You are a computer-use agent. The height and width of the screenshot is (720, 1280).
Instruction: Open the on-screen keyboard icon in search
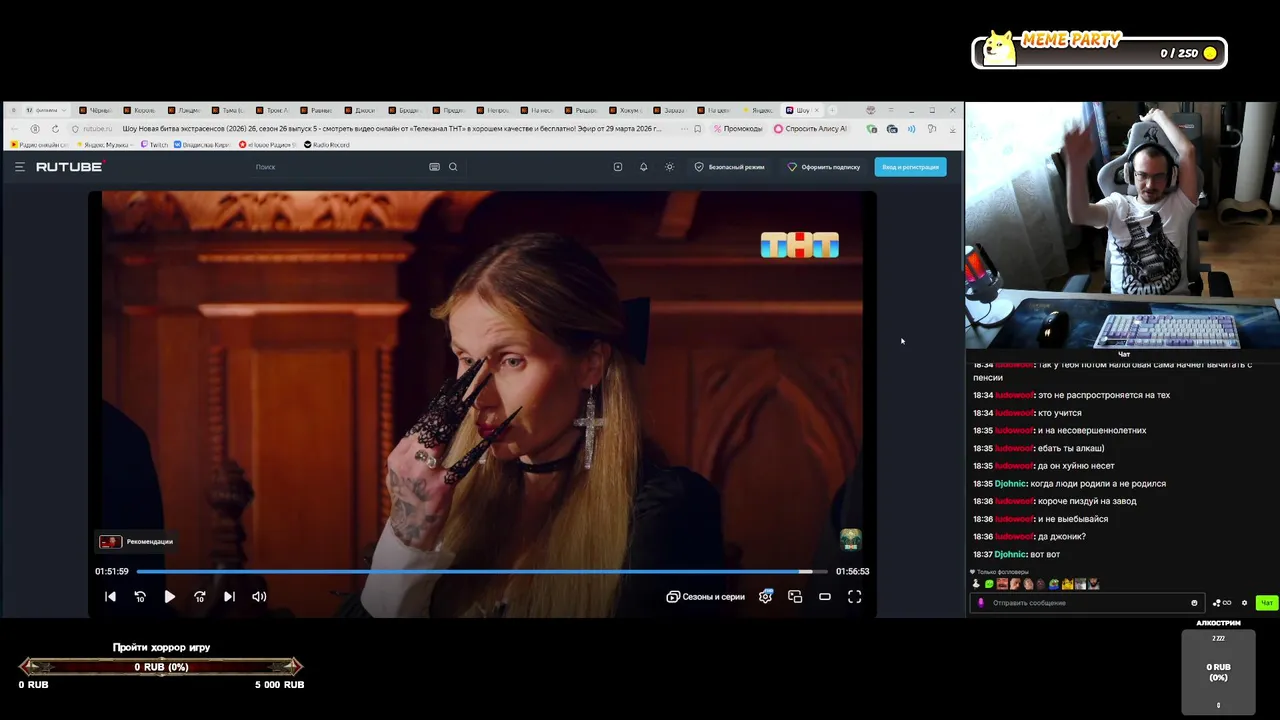pos(434,167)
